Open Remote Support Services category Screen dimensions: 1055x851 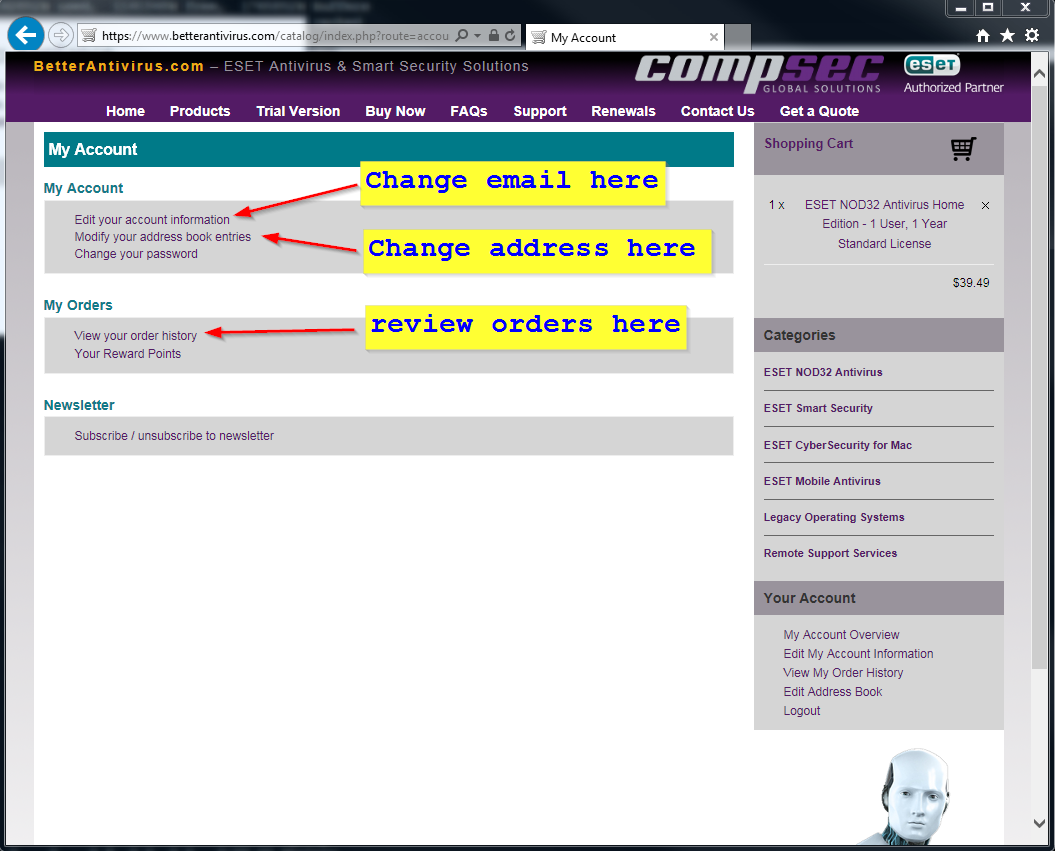point(830,553)
